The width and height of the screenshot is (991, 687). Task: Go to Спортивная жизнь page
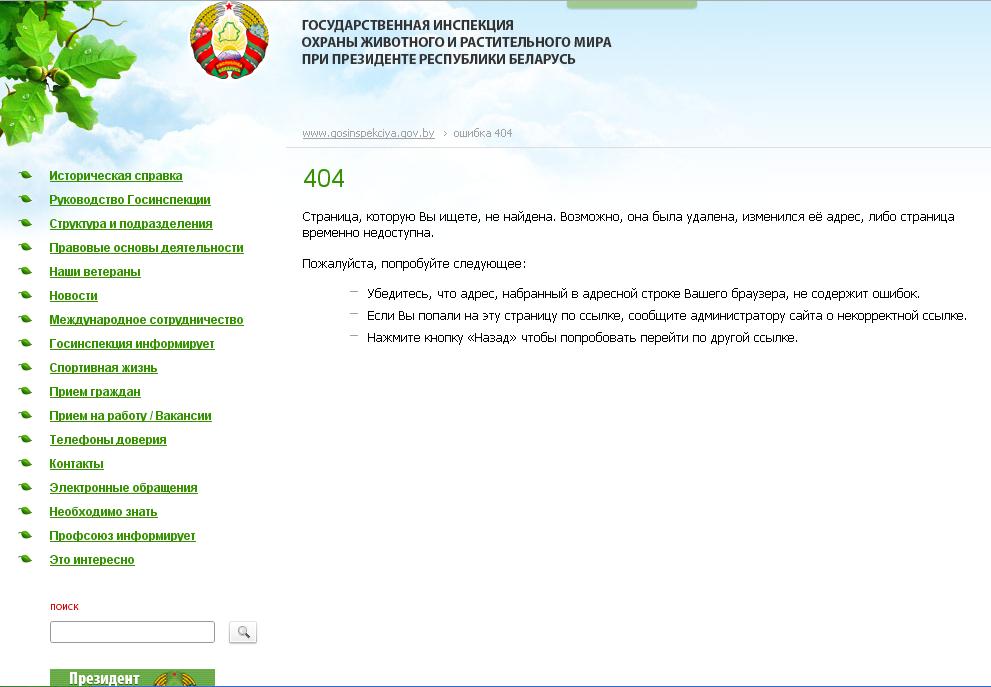tap(103, 368)
